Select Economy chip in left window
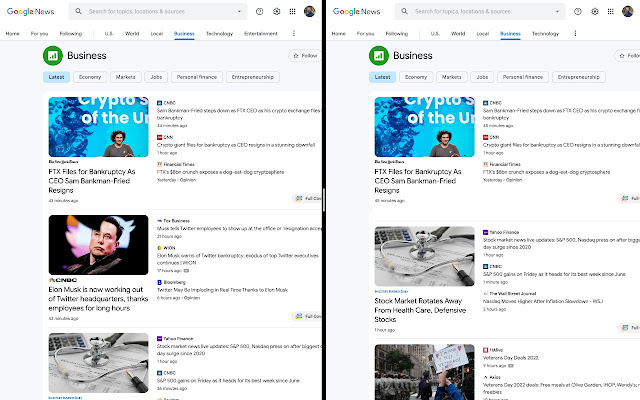Viewport: 640px width, 400px height. point(90,77)
